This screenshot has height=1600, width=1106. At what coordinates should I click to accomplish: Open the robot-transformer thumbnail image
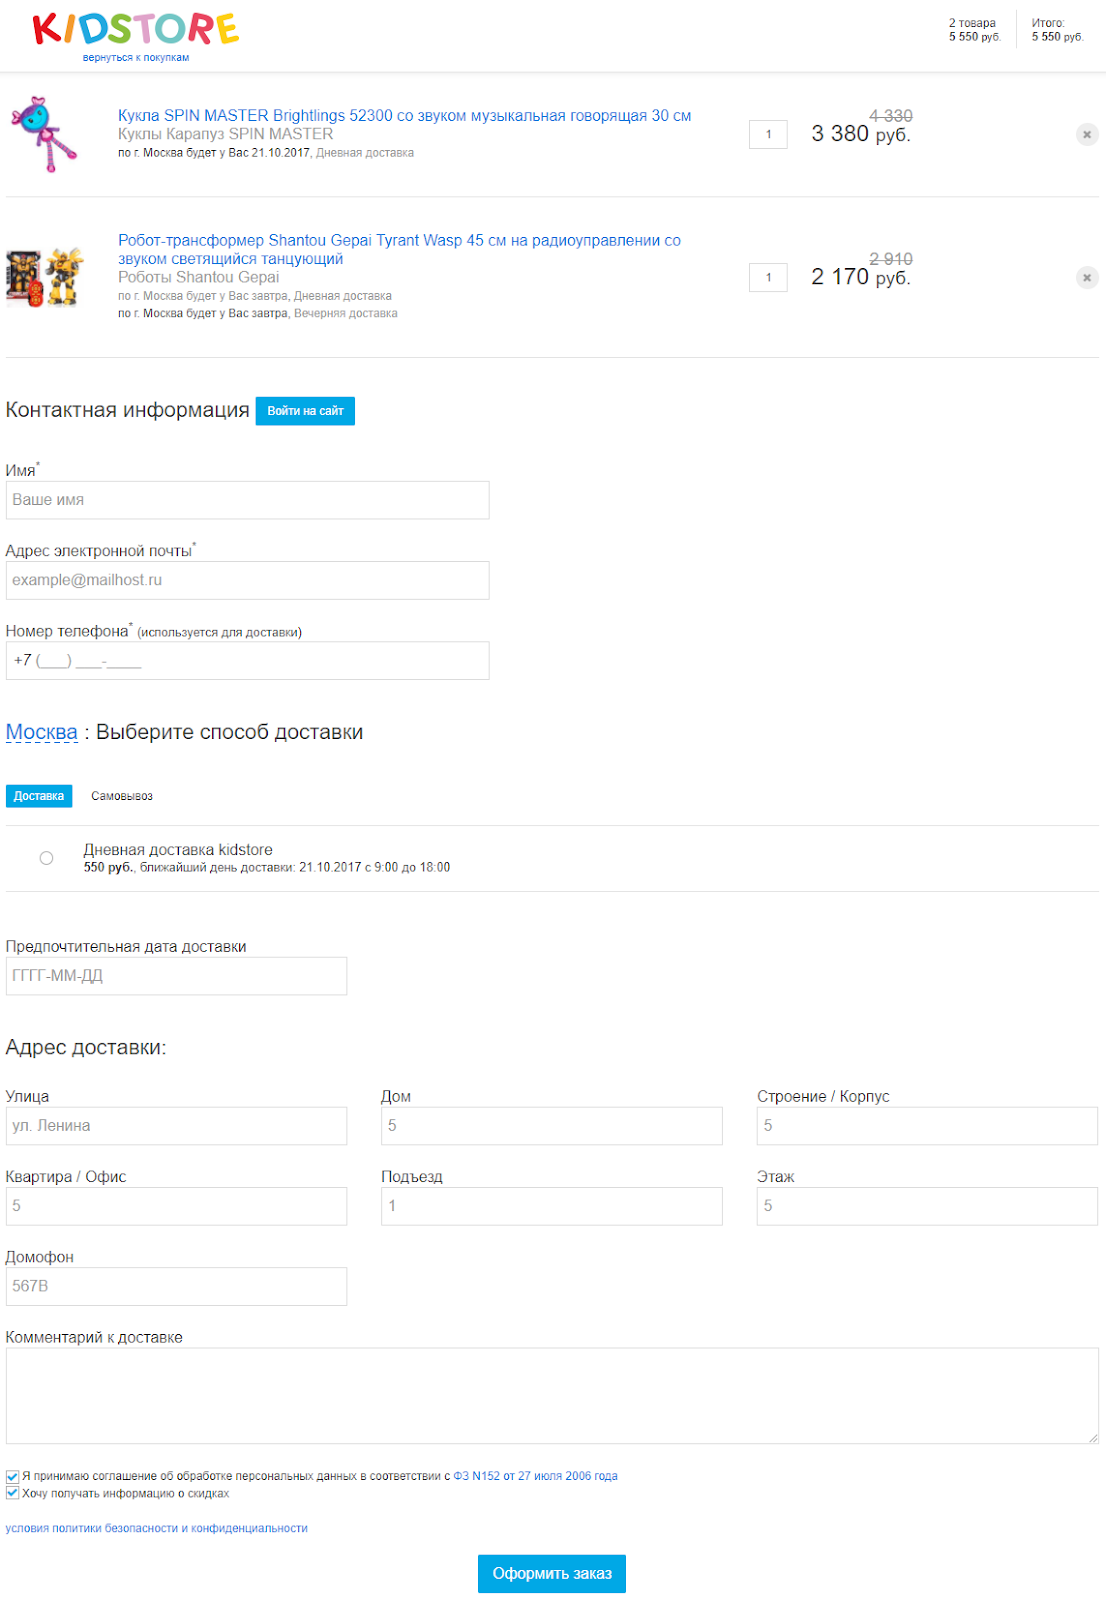45,277
